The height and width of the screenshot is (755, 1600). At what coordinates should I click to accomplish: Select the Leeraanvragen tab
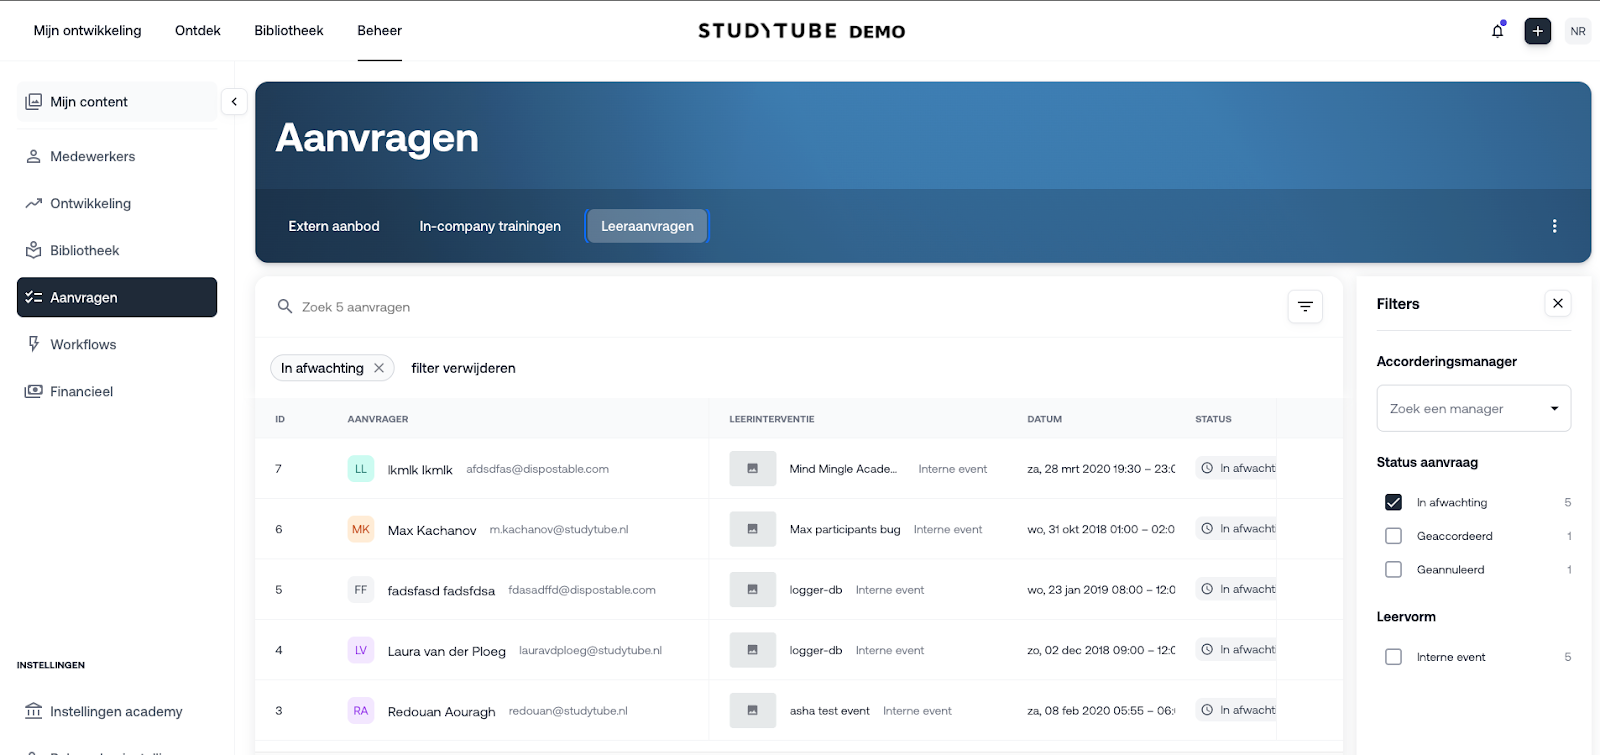pyautogui.click(x=647, y=226)
